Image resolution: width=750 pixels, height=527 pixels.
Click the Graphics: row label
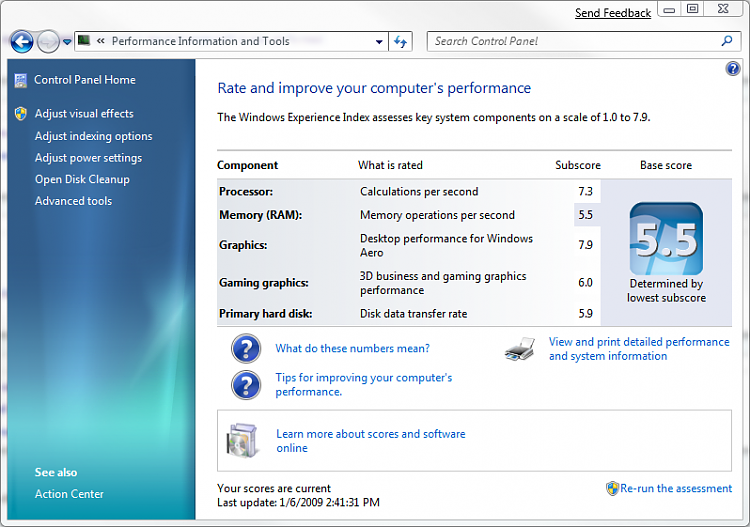click(x=243, y=245)
